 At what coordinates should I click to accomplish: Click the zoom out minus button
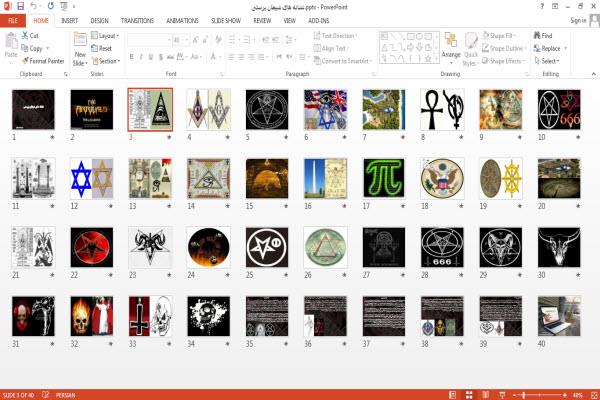[x=515, y=395]
